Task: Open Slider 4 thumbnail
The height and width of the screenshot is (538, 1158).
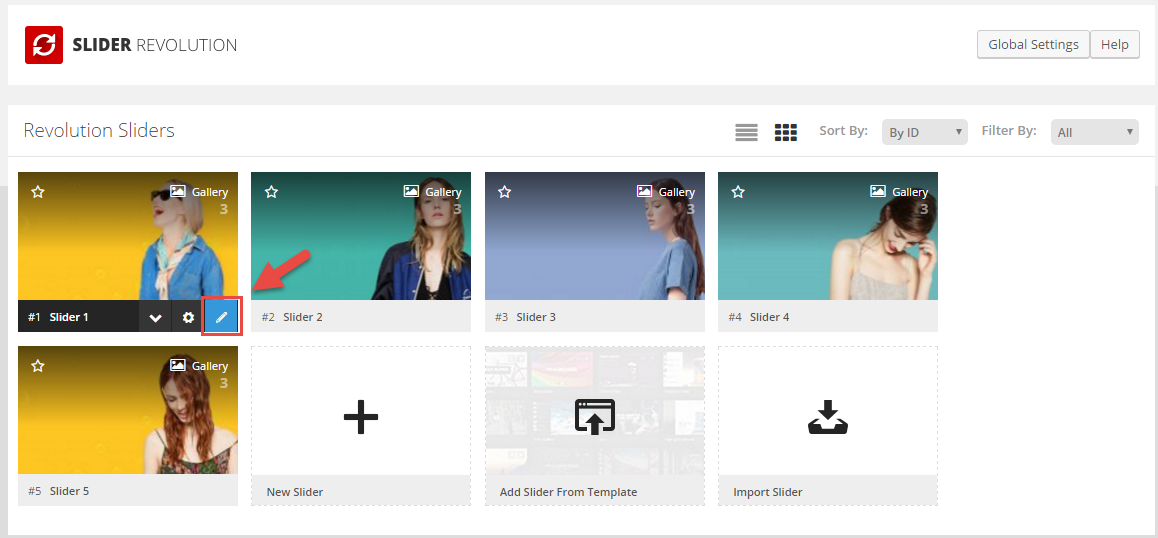Action: pyautogui.click(x=828, y=236)
